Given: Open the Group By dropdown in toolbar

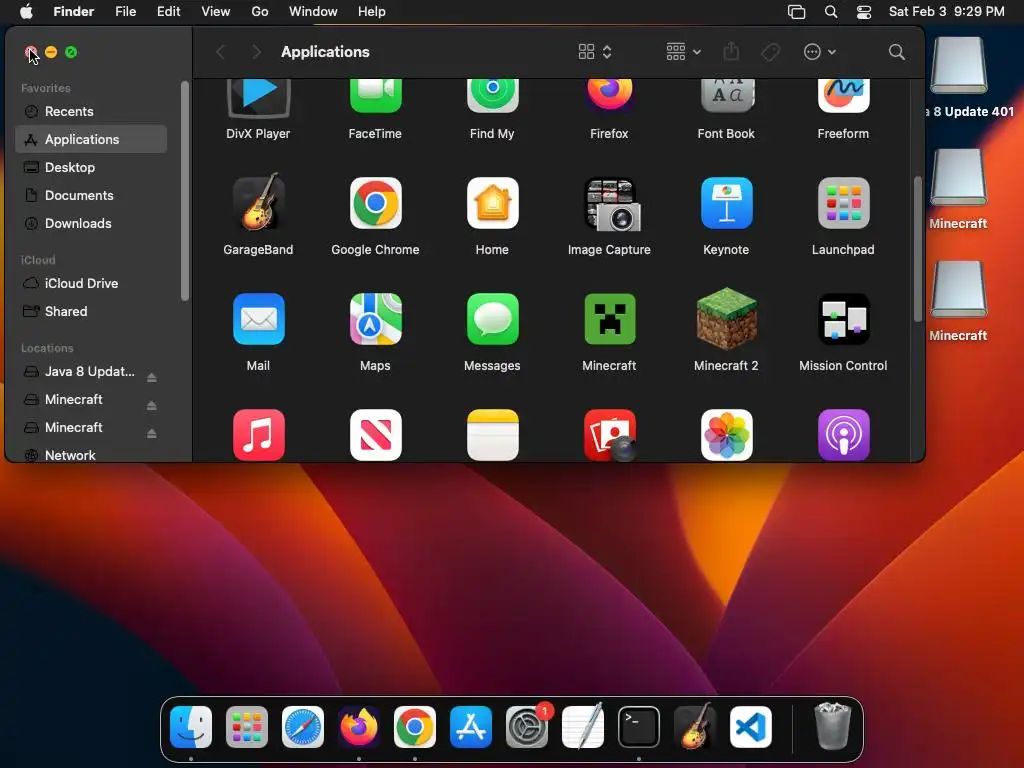Looking at the screenshot, I should (x=683, y=52).
